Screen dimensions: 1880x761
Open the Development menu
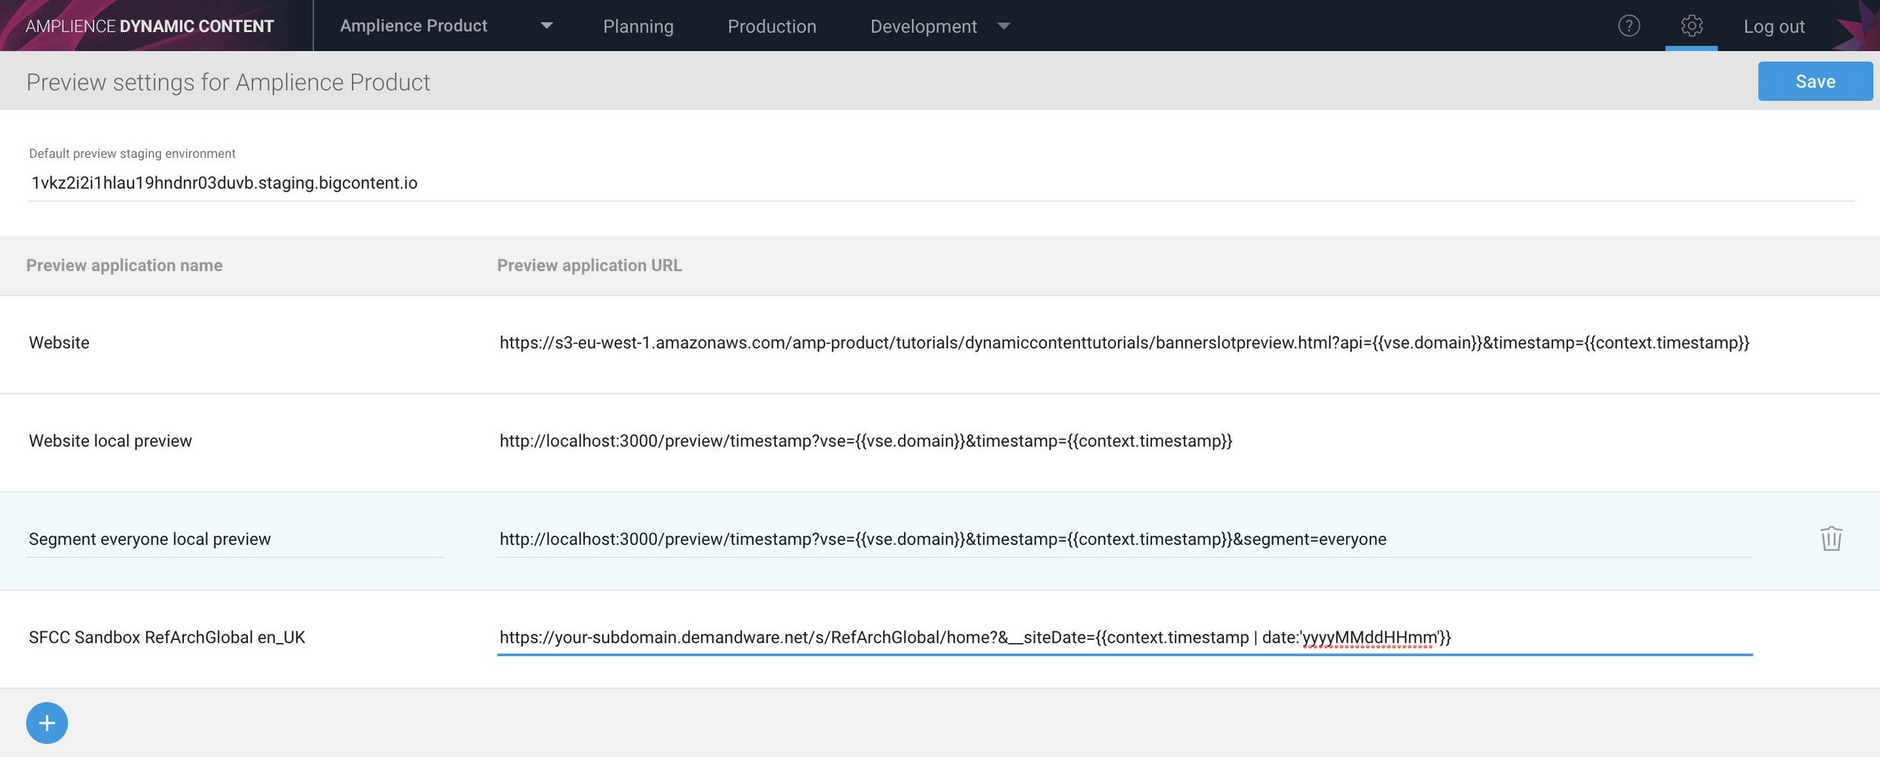click(x=923, y=26)
